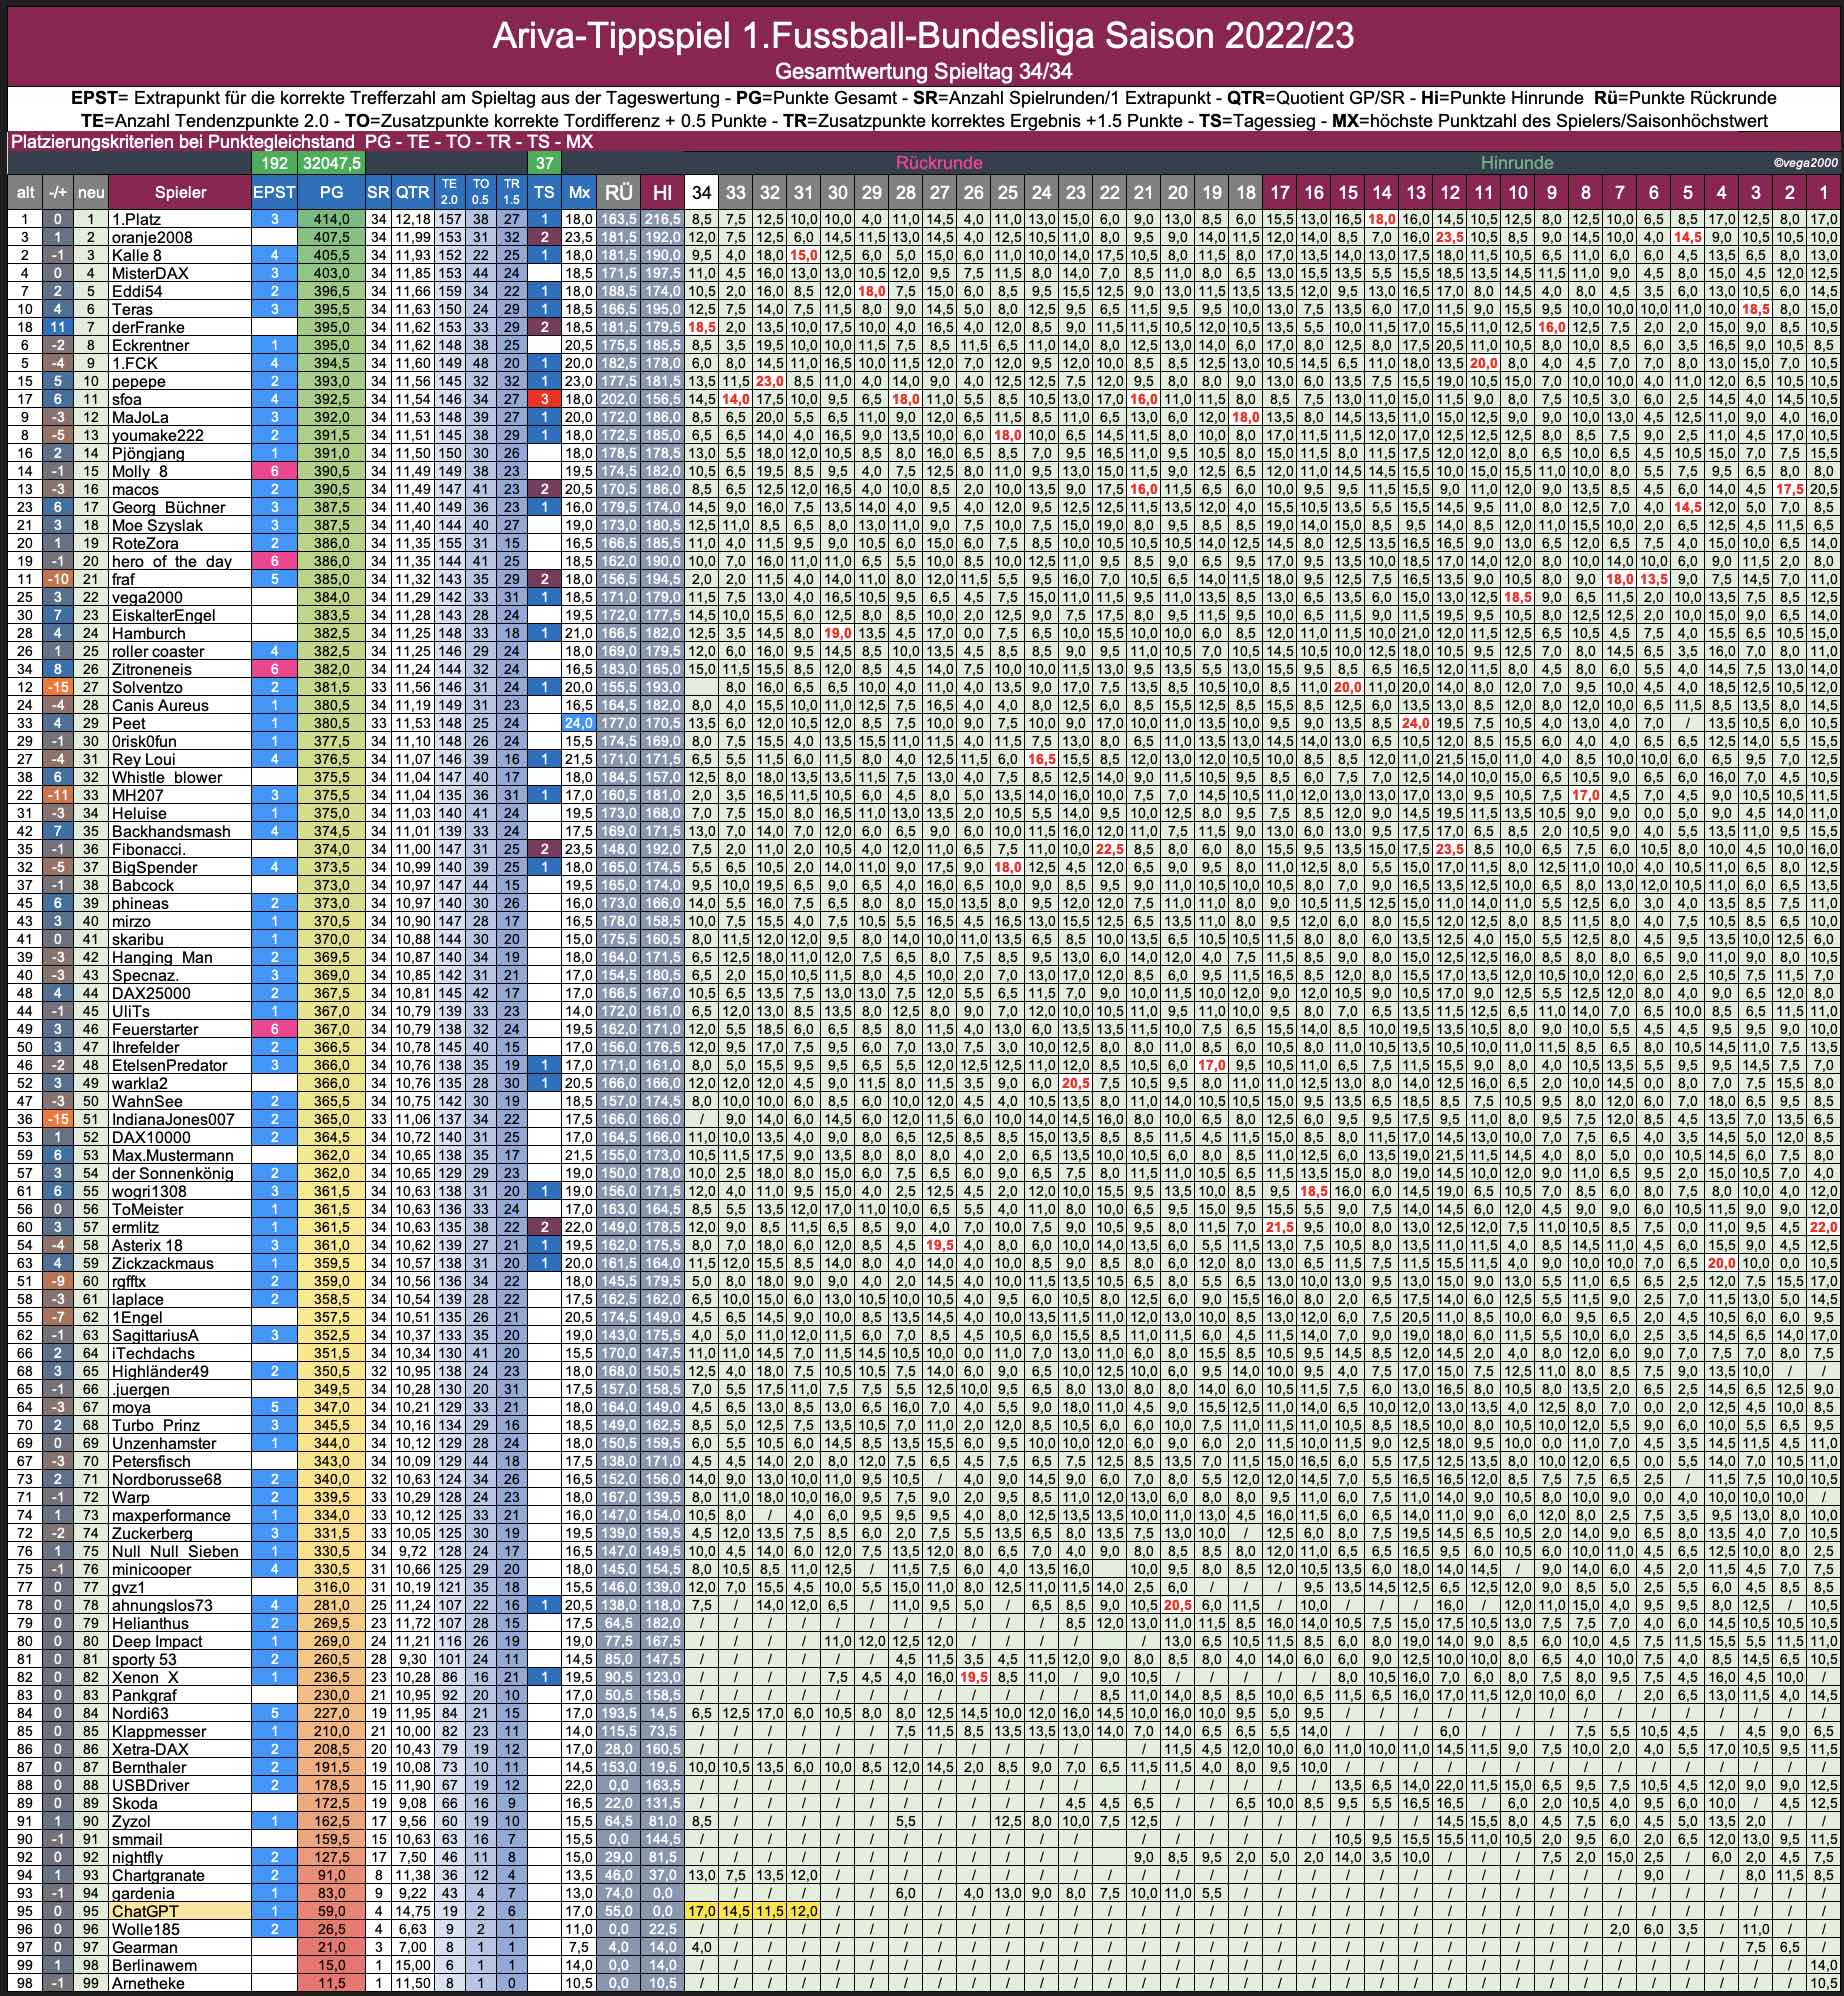The height and width of the screenshot is (1996, 1844).
Task: Select the highlighted player name 'ChatGPT'
Action: [144, 1911]
